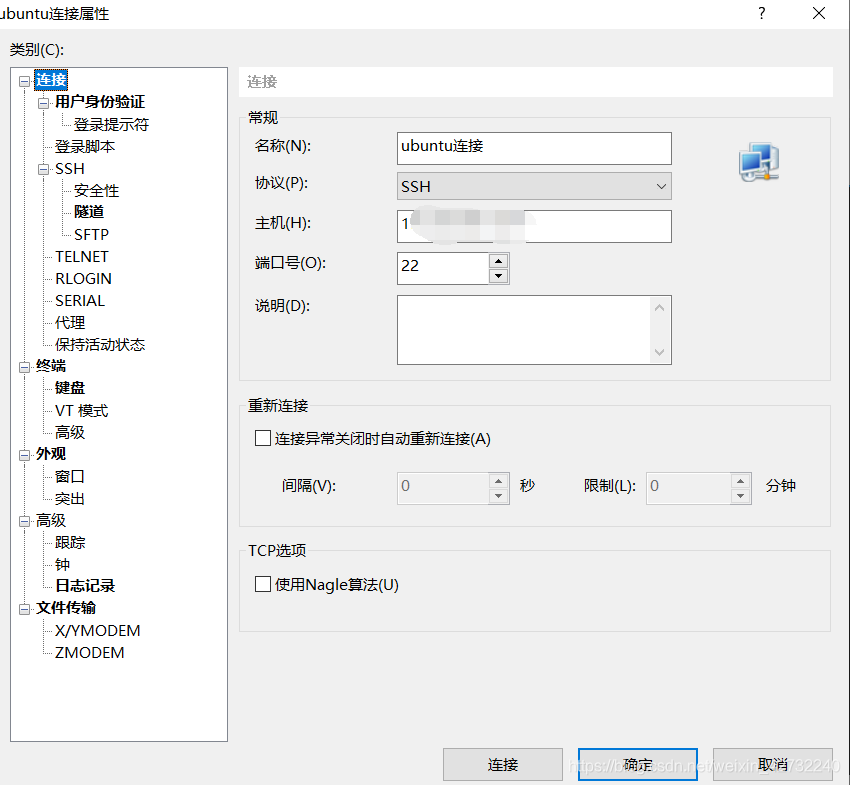Click the 主机 host input field
Viewport: 850px width, 785px height.
coord(534,226)
